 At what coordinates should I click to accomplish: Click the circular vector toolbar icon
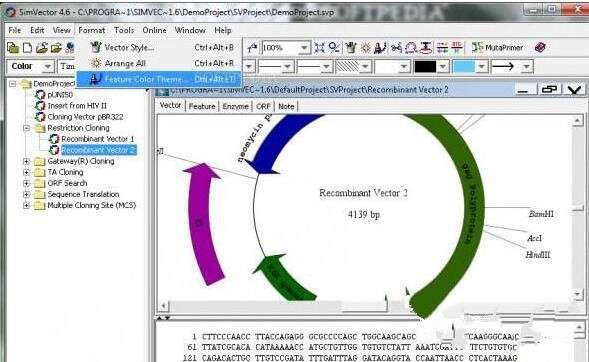pos(411,48)
